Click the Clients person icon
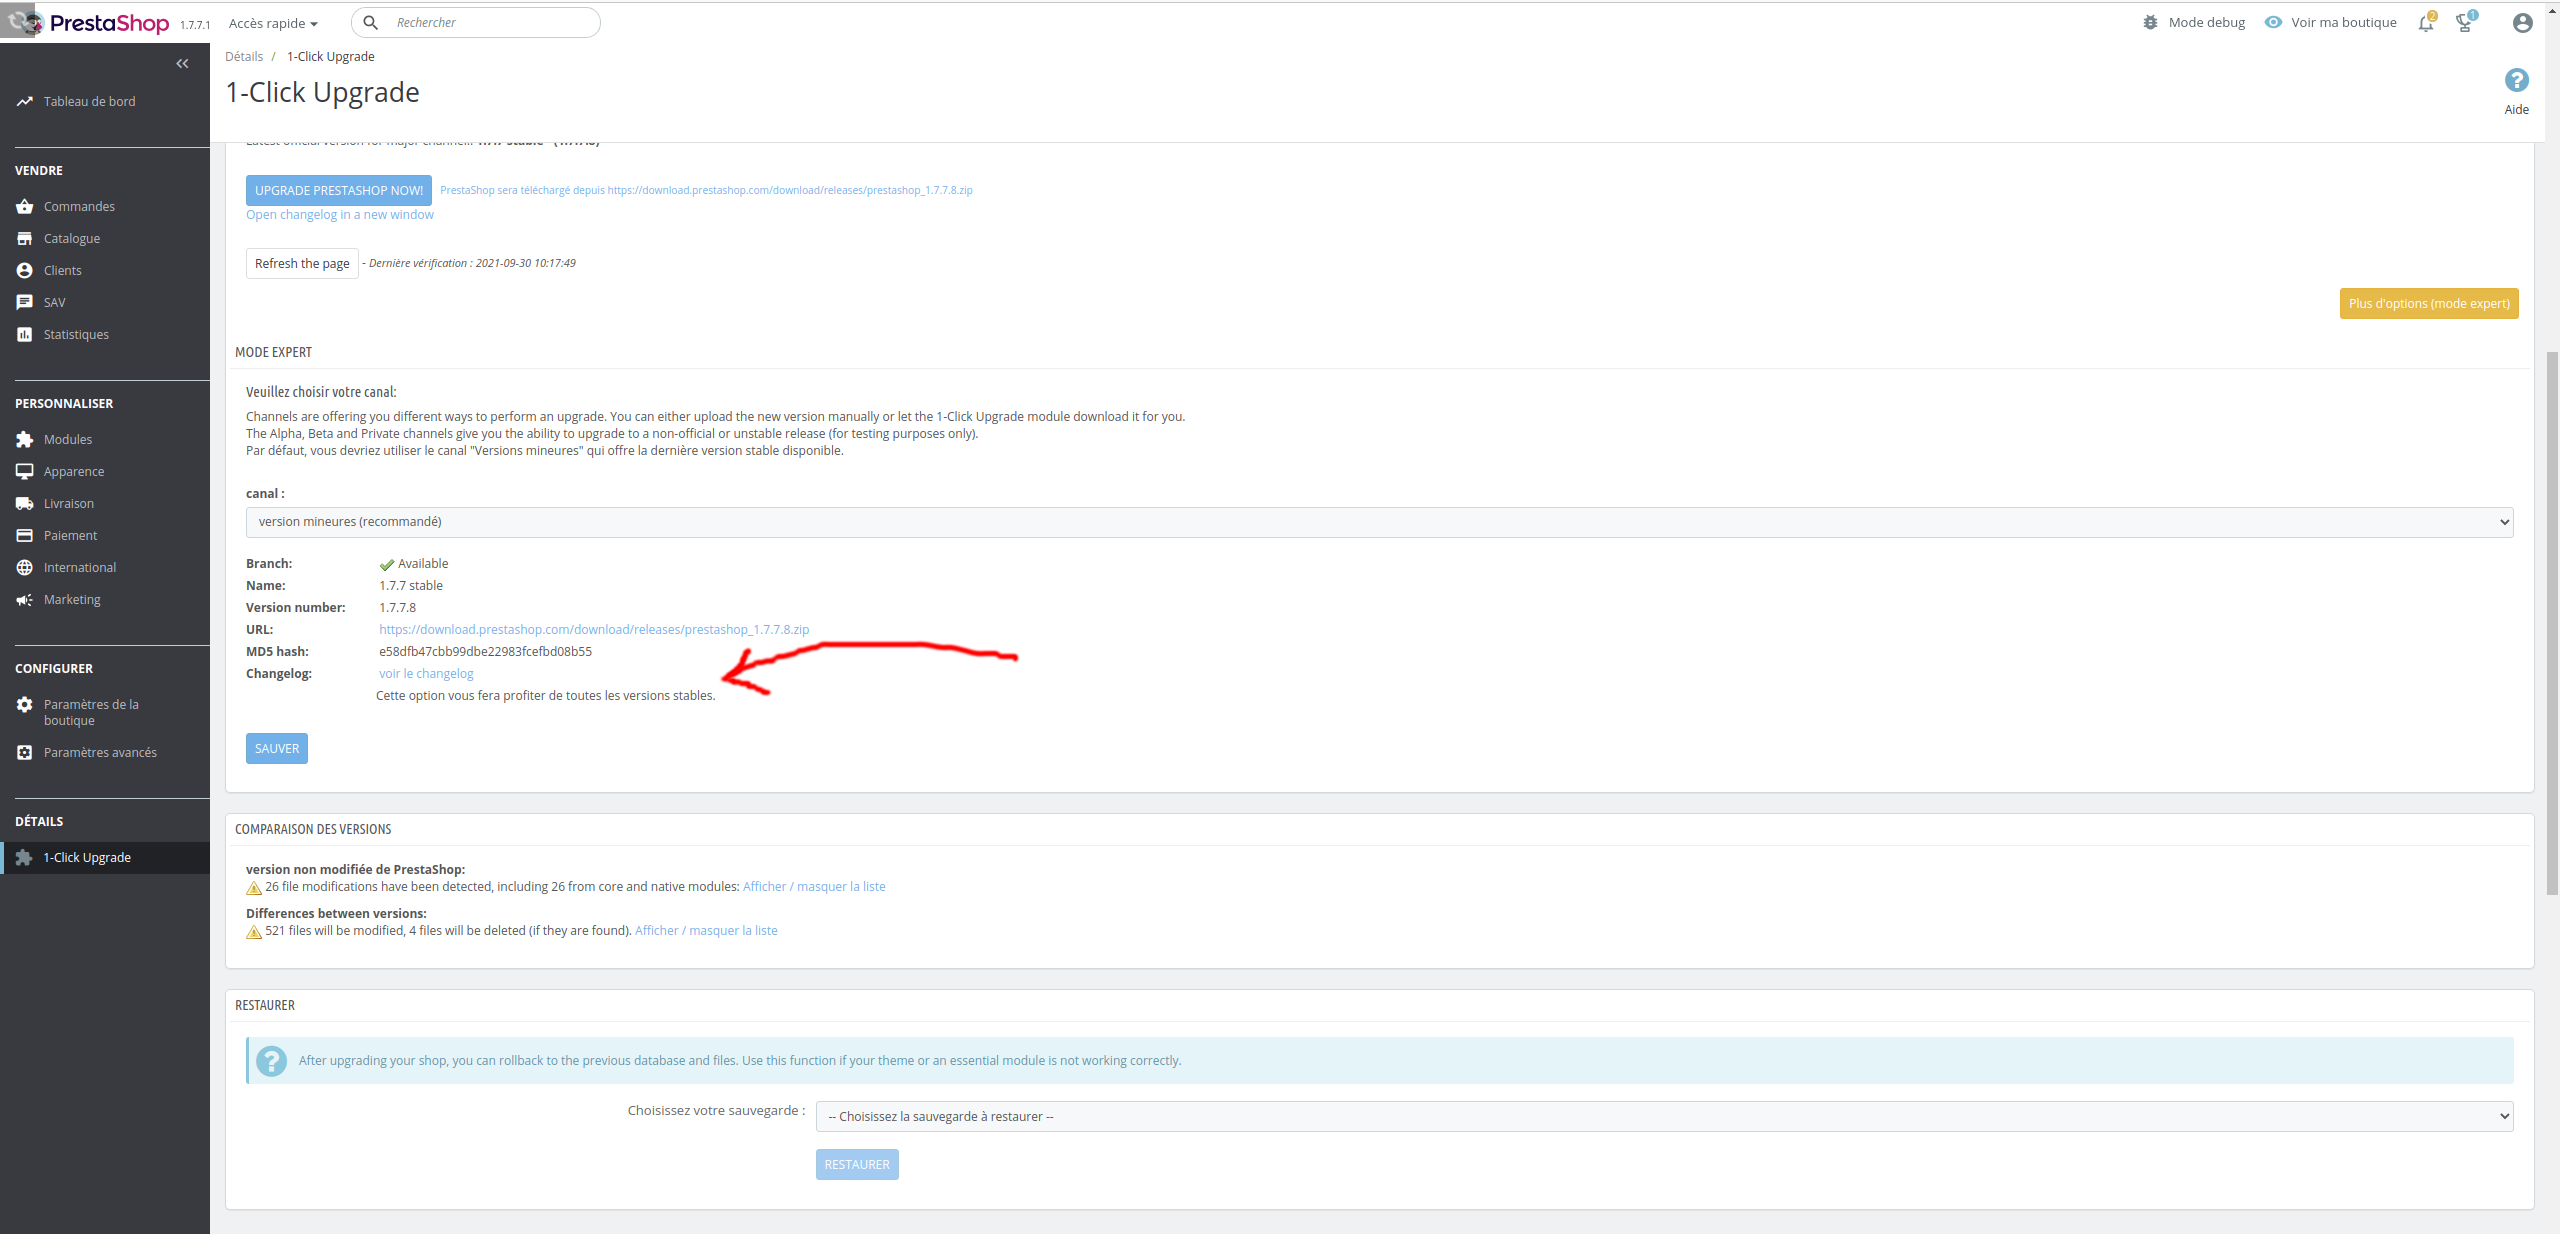Image resolution: width=2560 pixels, height=1234 pixels. [x=25, y=271]
